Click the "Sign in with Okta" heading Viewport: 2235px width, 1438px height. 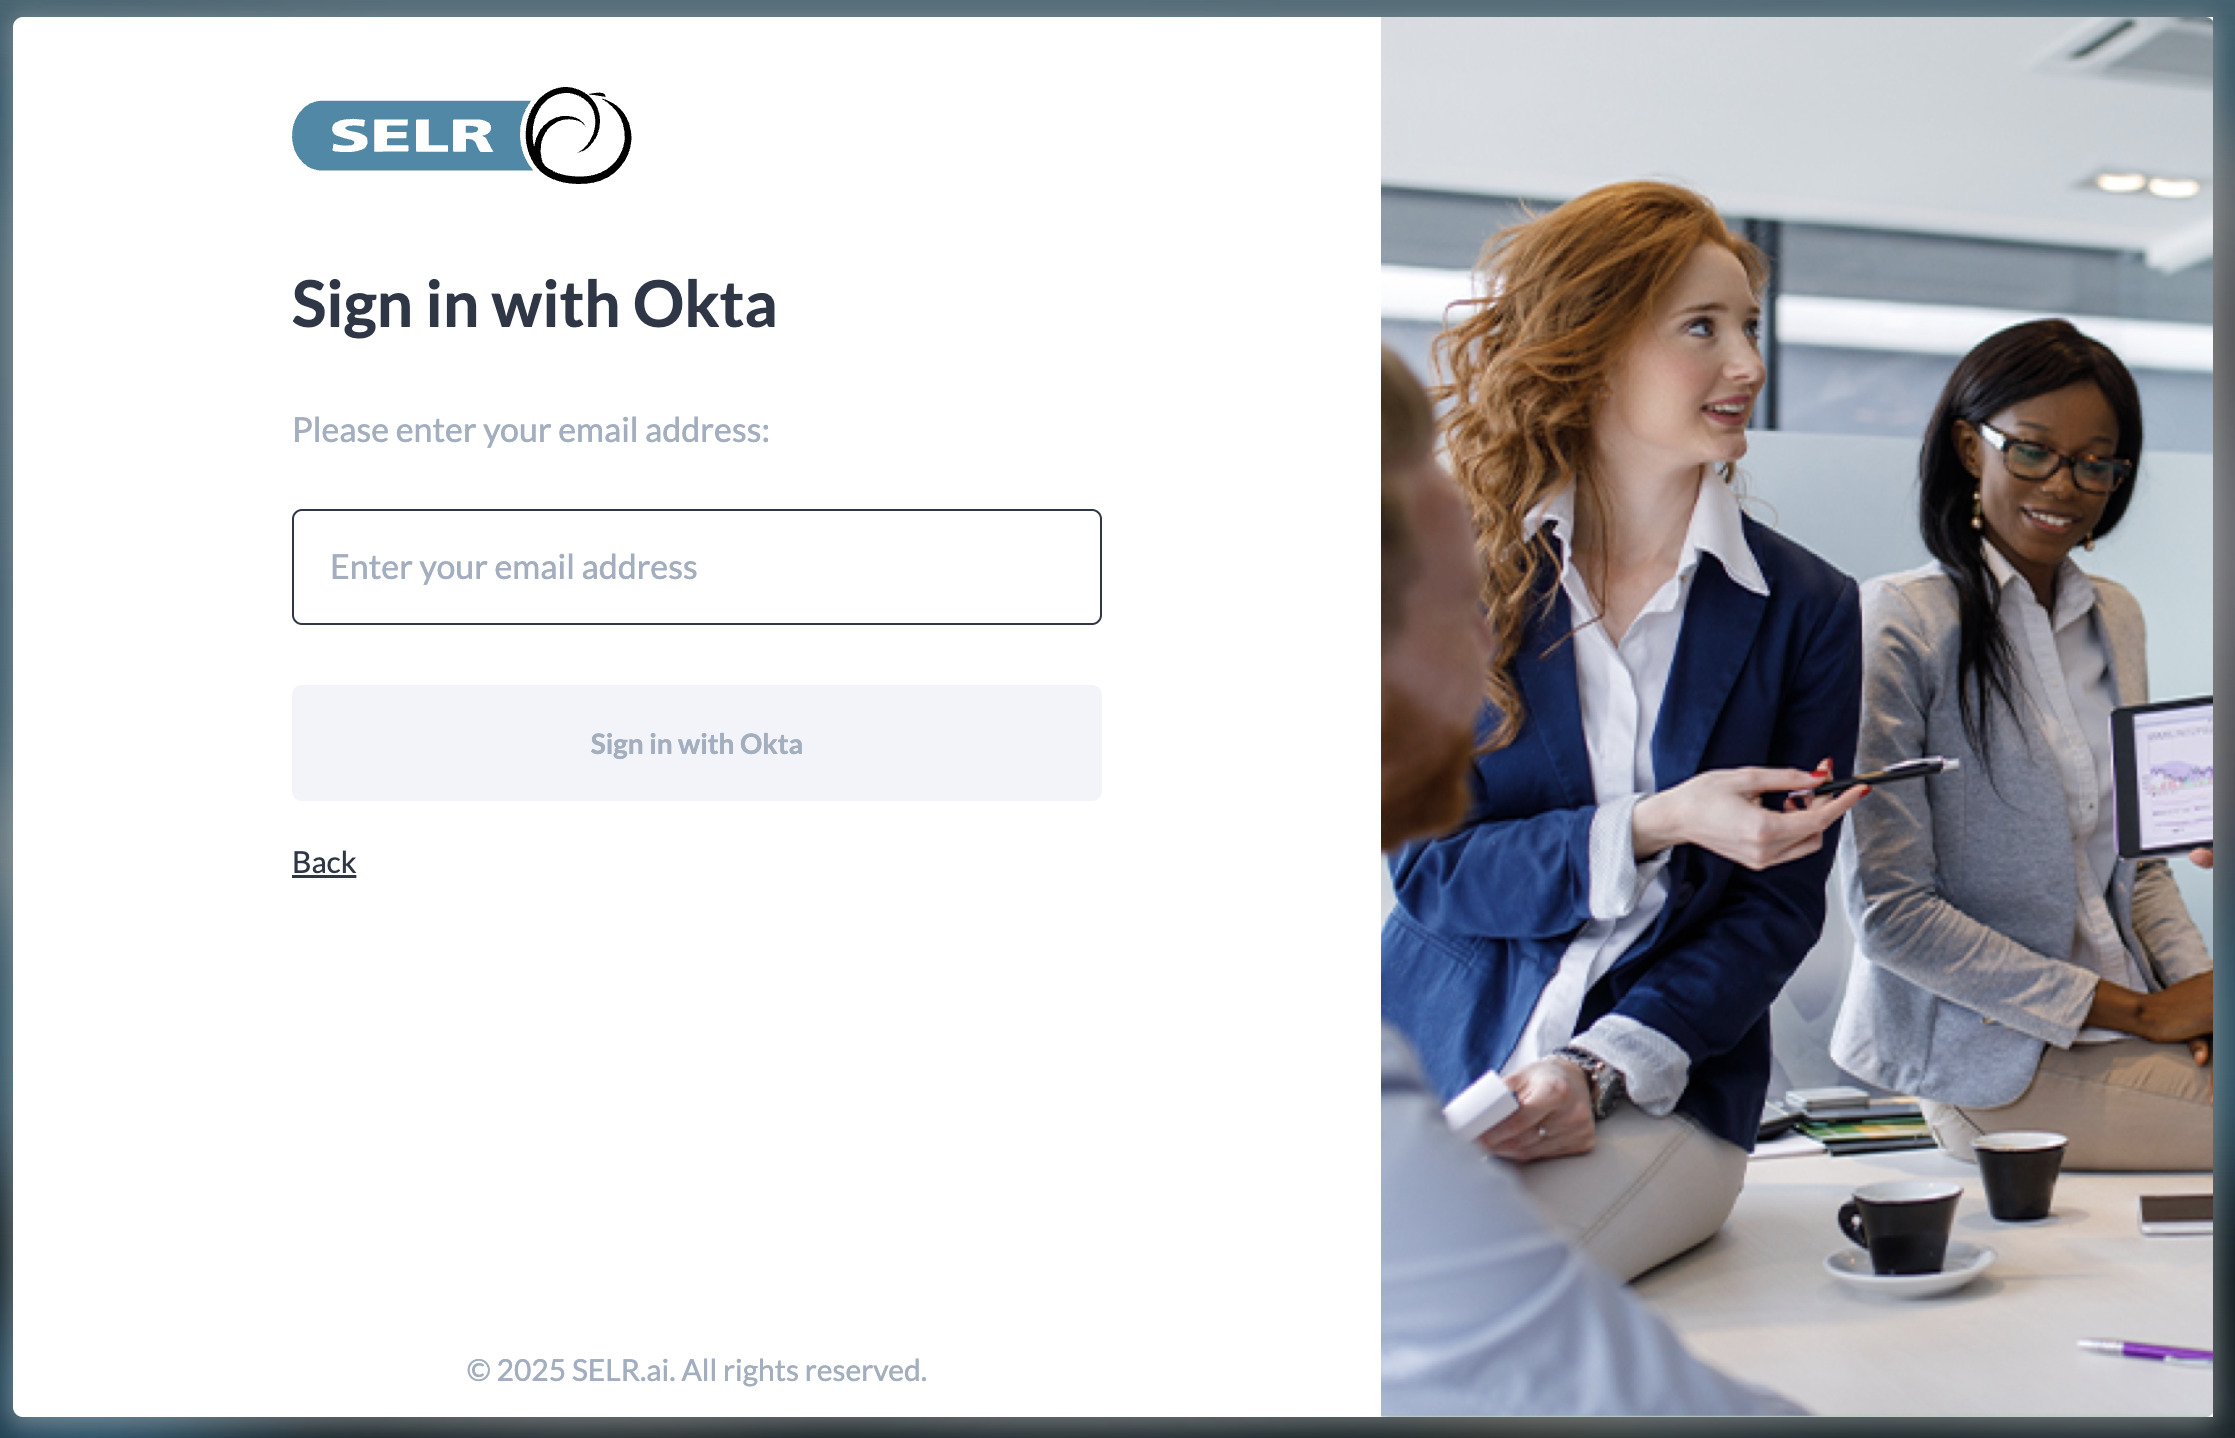pyautogui.click(x=534, y=304)
